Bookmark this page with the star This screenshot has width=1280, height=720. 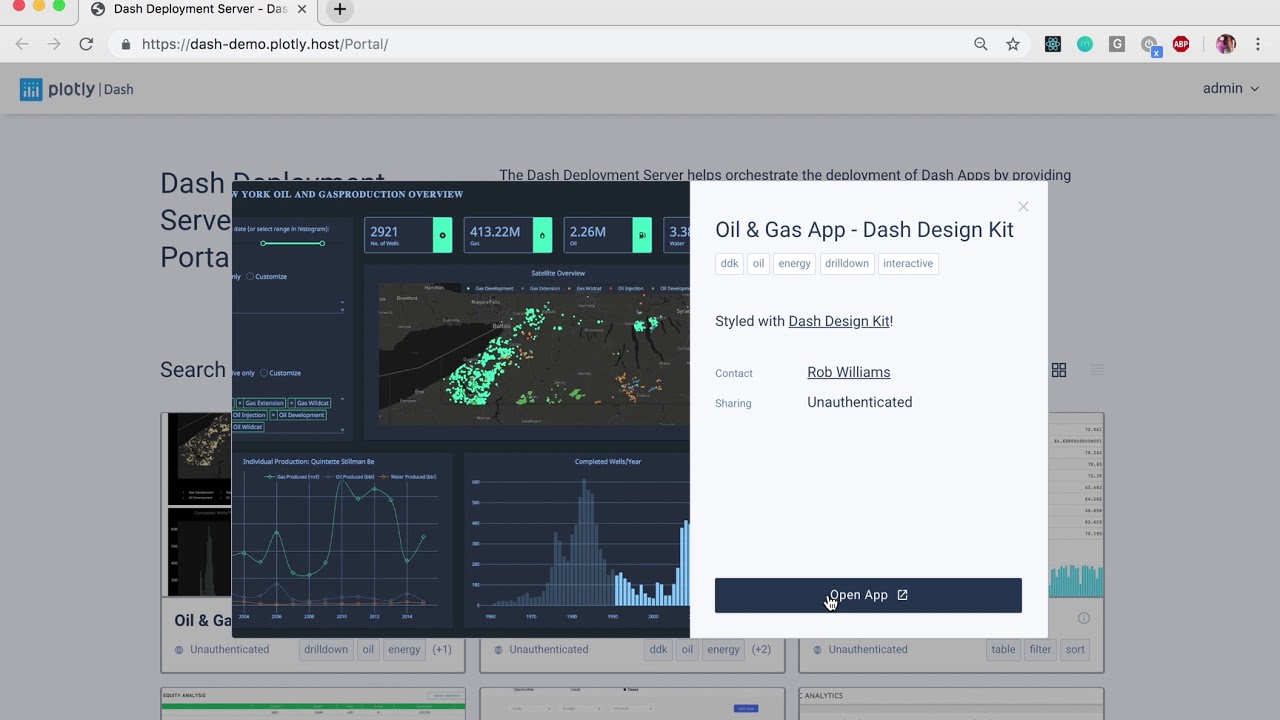tap(1013, 44)
